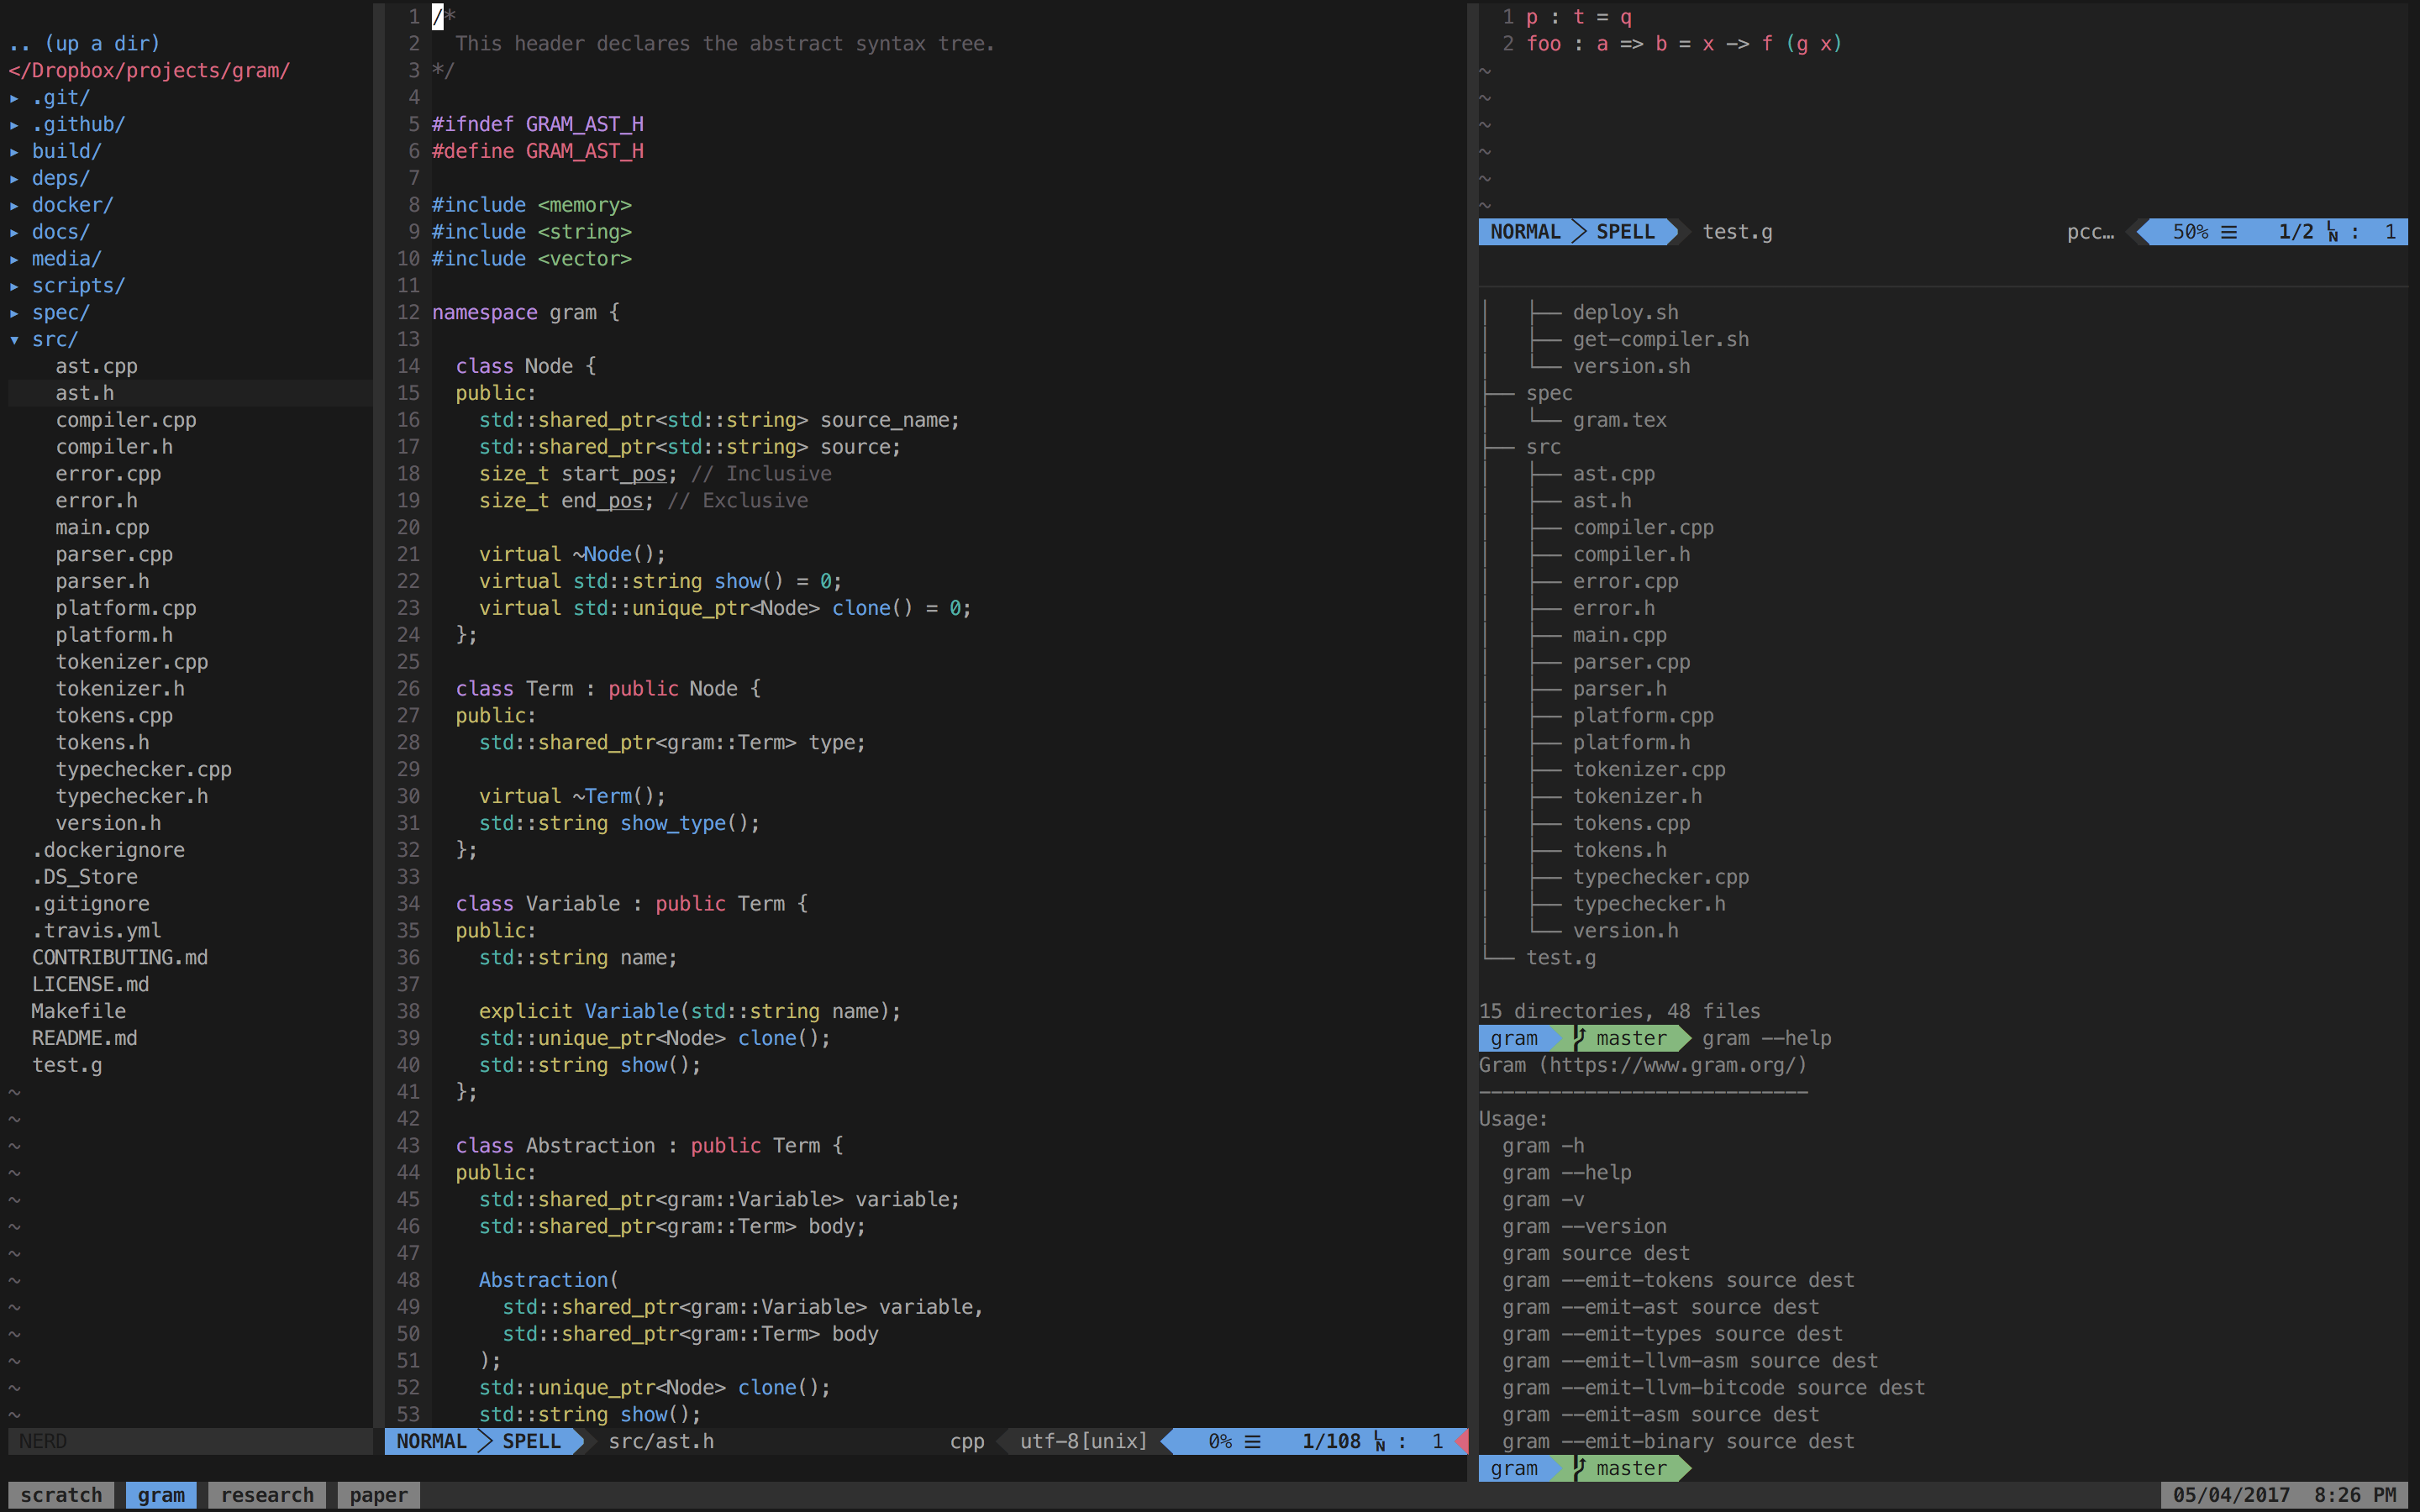Click the SPELL indicator in ast.h statusline
The width and height of the screenshot is (2420, 1512).
(x=531, y=1442)
